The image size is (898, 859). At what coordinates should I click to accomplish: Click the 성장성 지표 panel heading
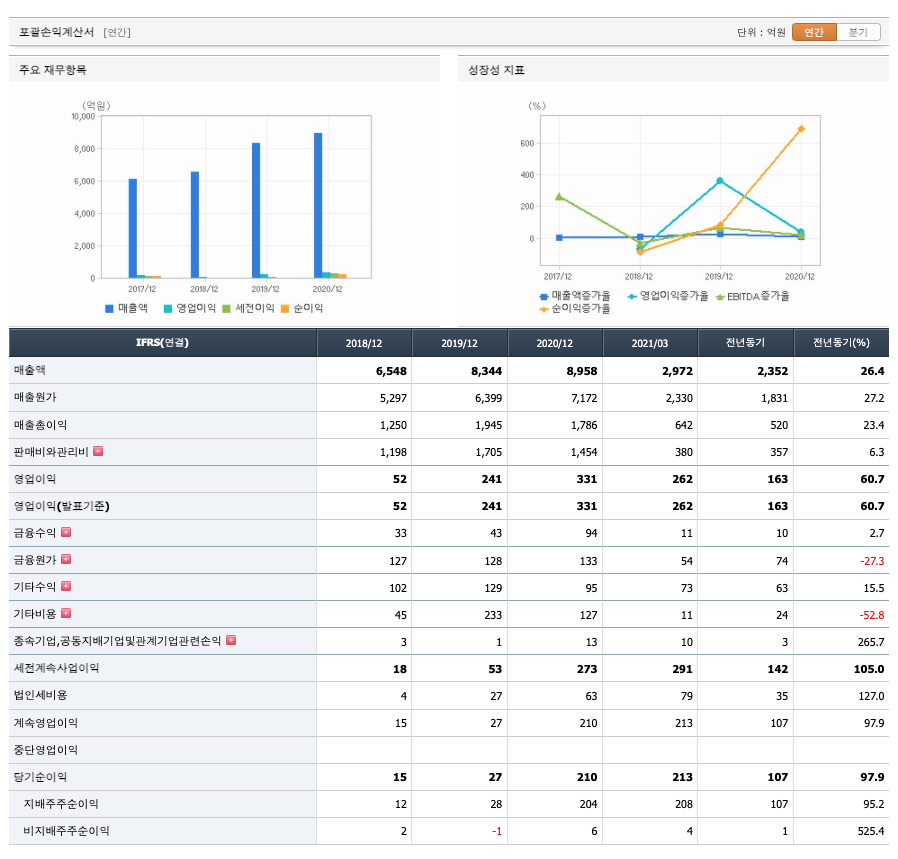[x=496, y=70]
